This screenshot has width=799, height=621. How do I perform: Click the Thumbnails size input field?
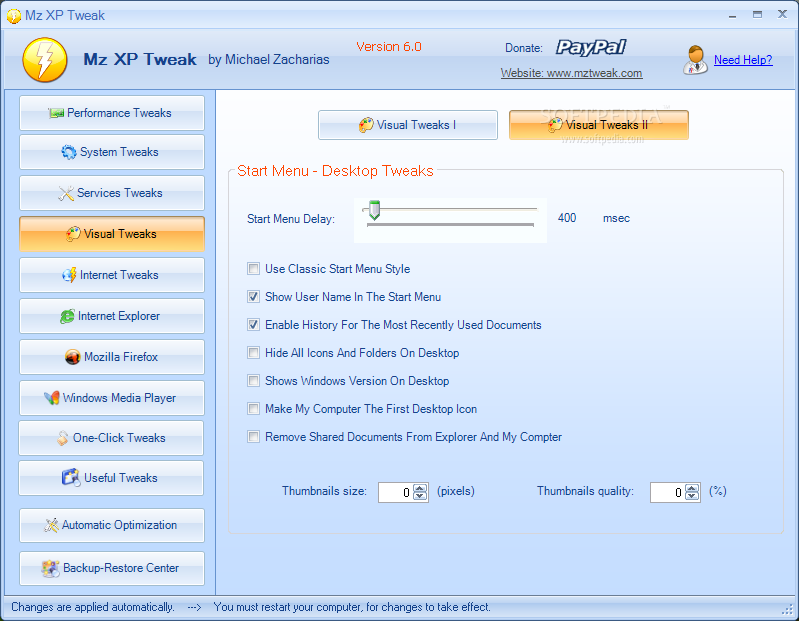pyautogui.click(x=396, y=492)
